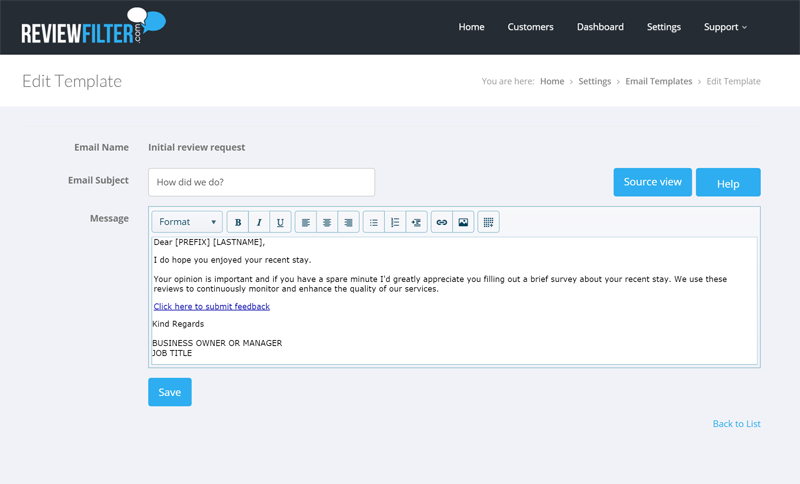The image size is (800, 484).
Task: Click the ReviewFilter logo
Action: (x=93, y=26)
